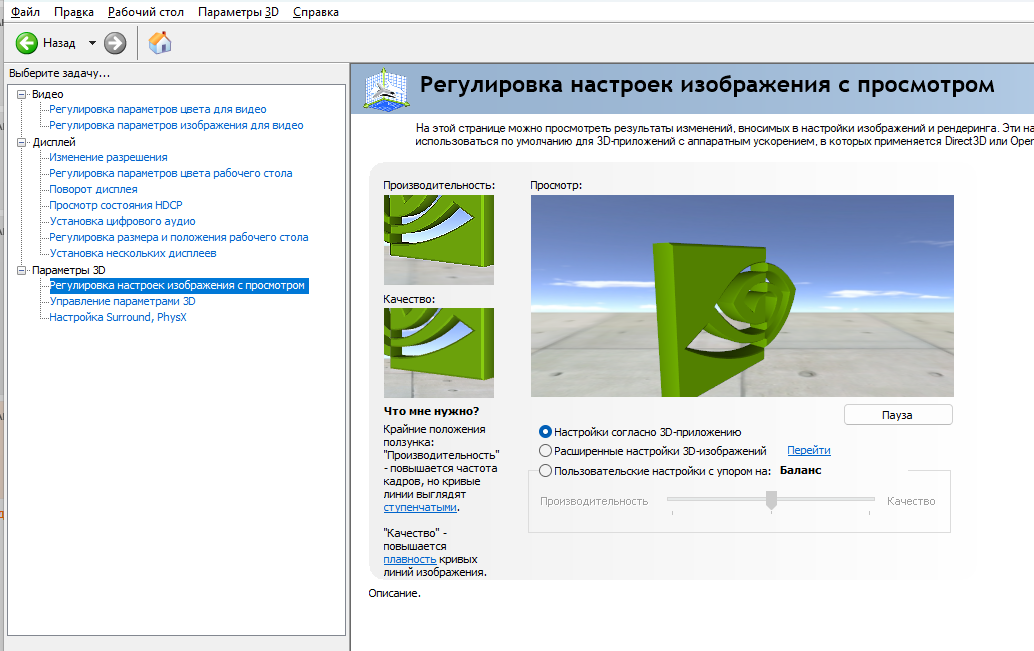Click the grey Forward arrow icon

tap(115, 43)
